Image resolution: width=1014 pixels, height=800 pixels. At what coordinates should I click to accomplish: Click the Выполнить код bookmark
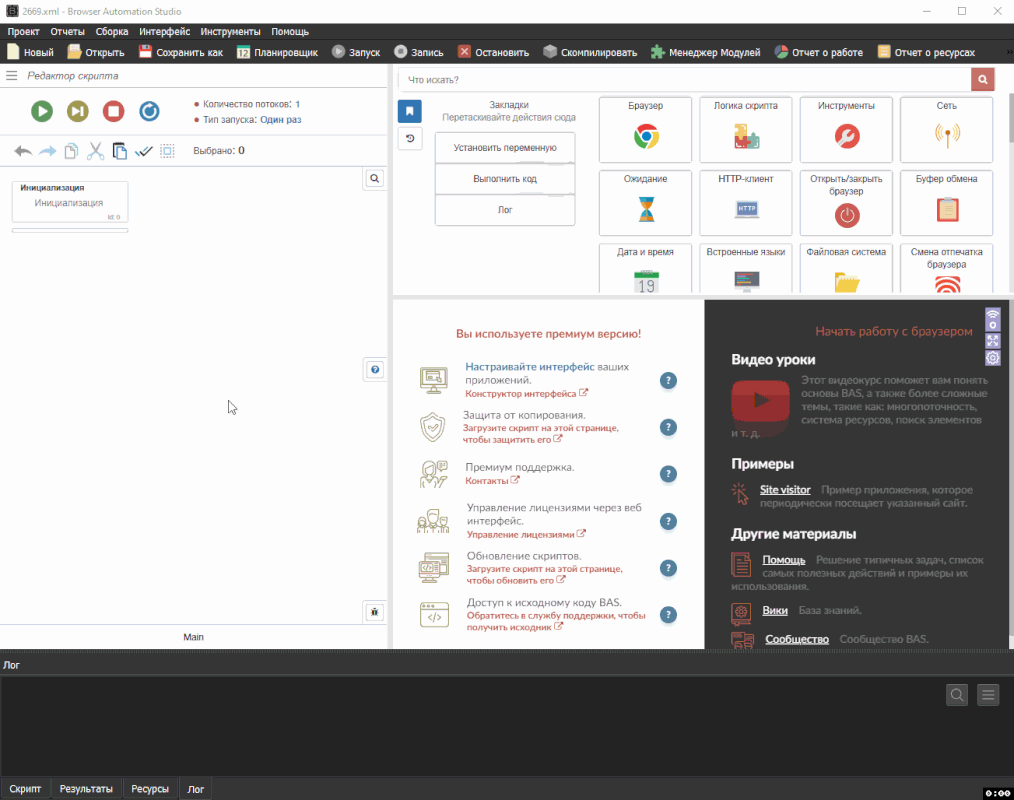(x=505, y=179)
